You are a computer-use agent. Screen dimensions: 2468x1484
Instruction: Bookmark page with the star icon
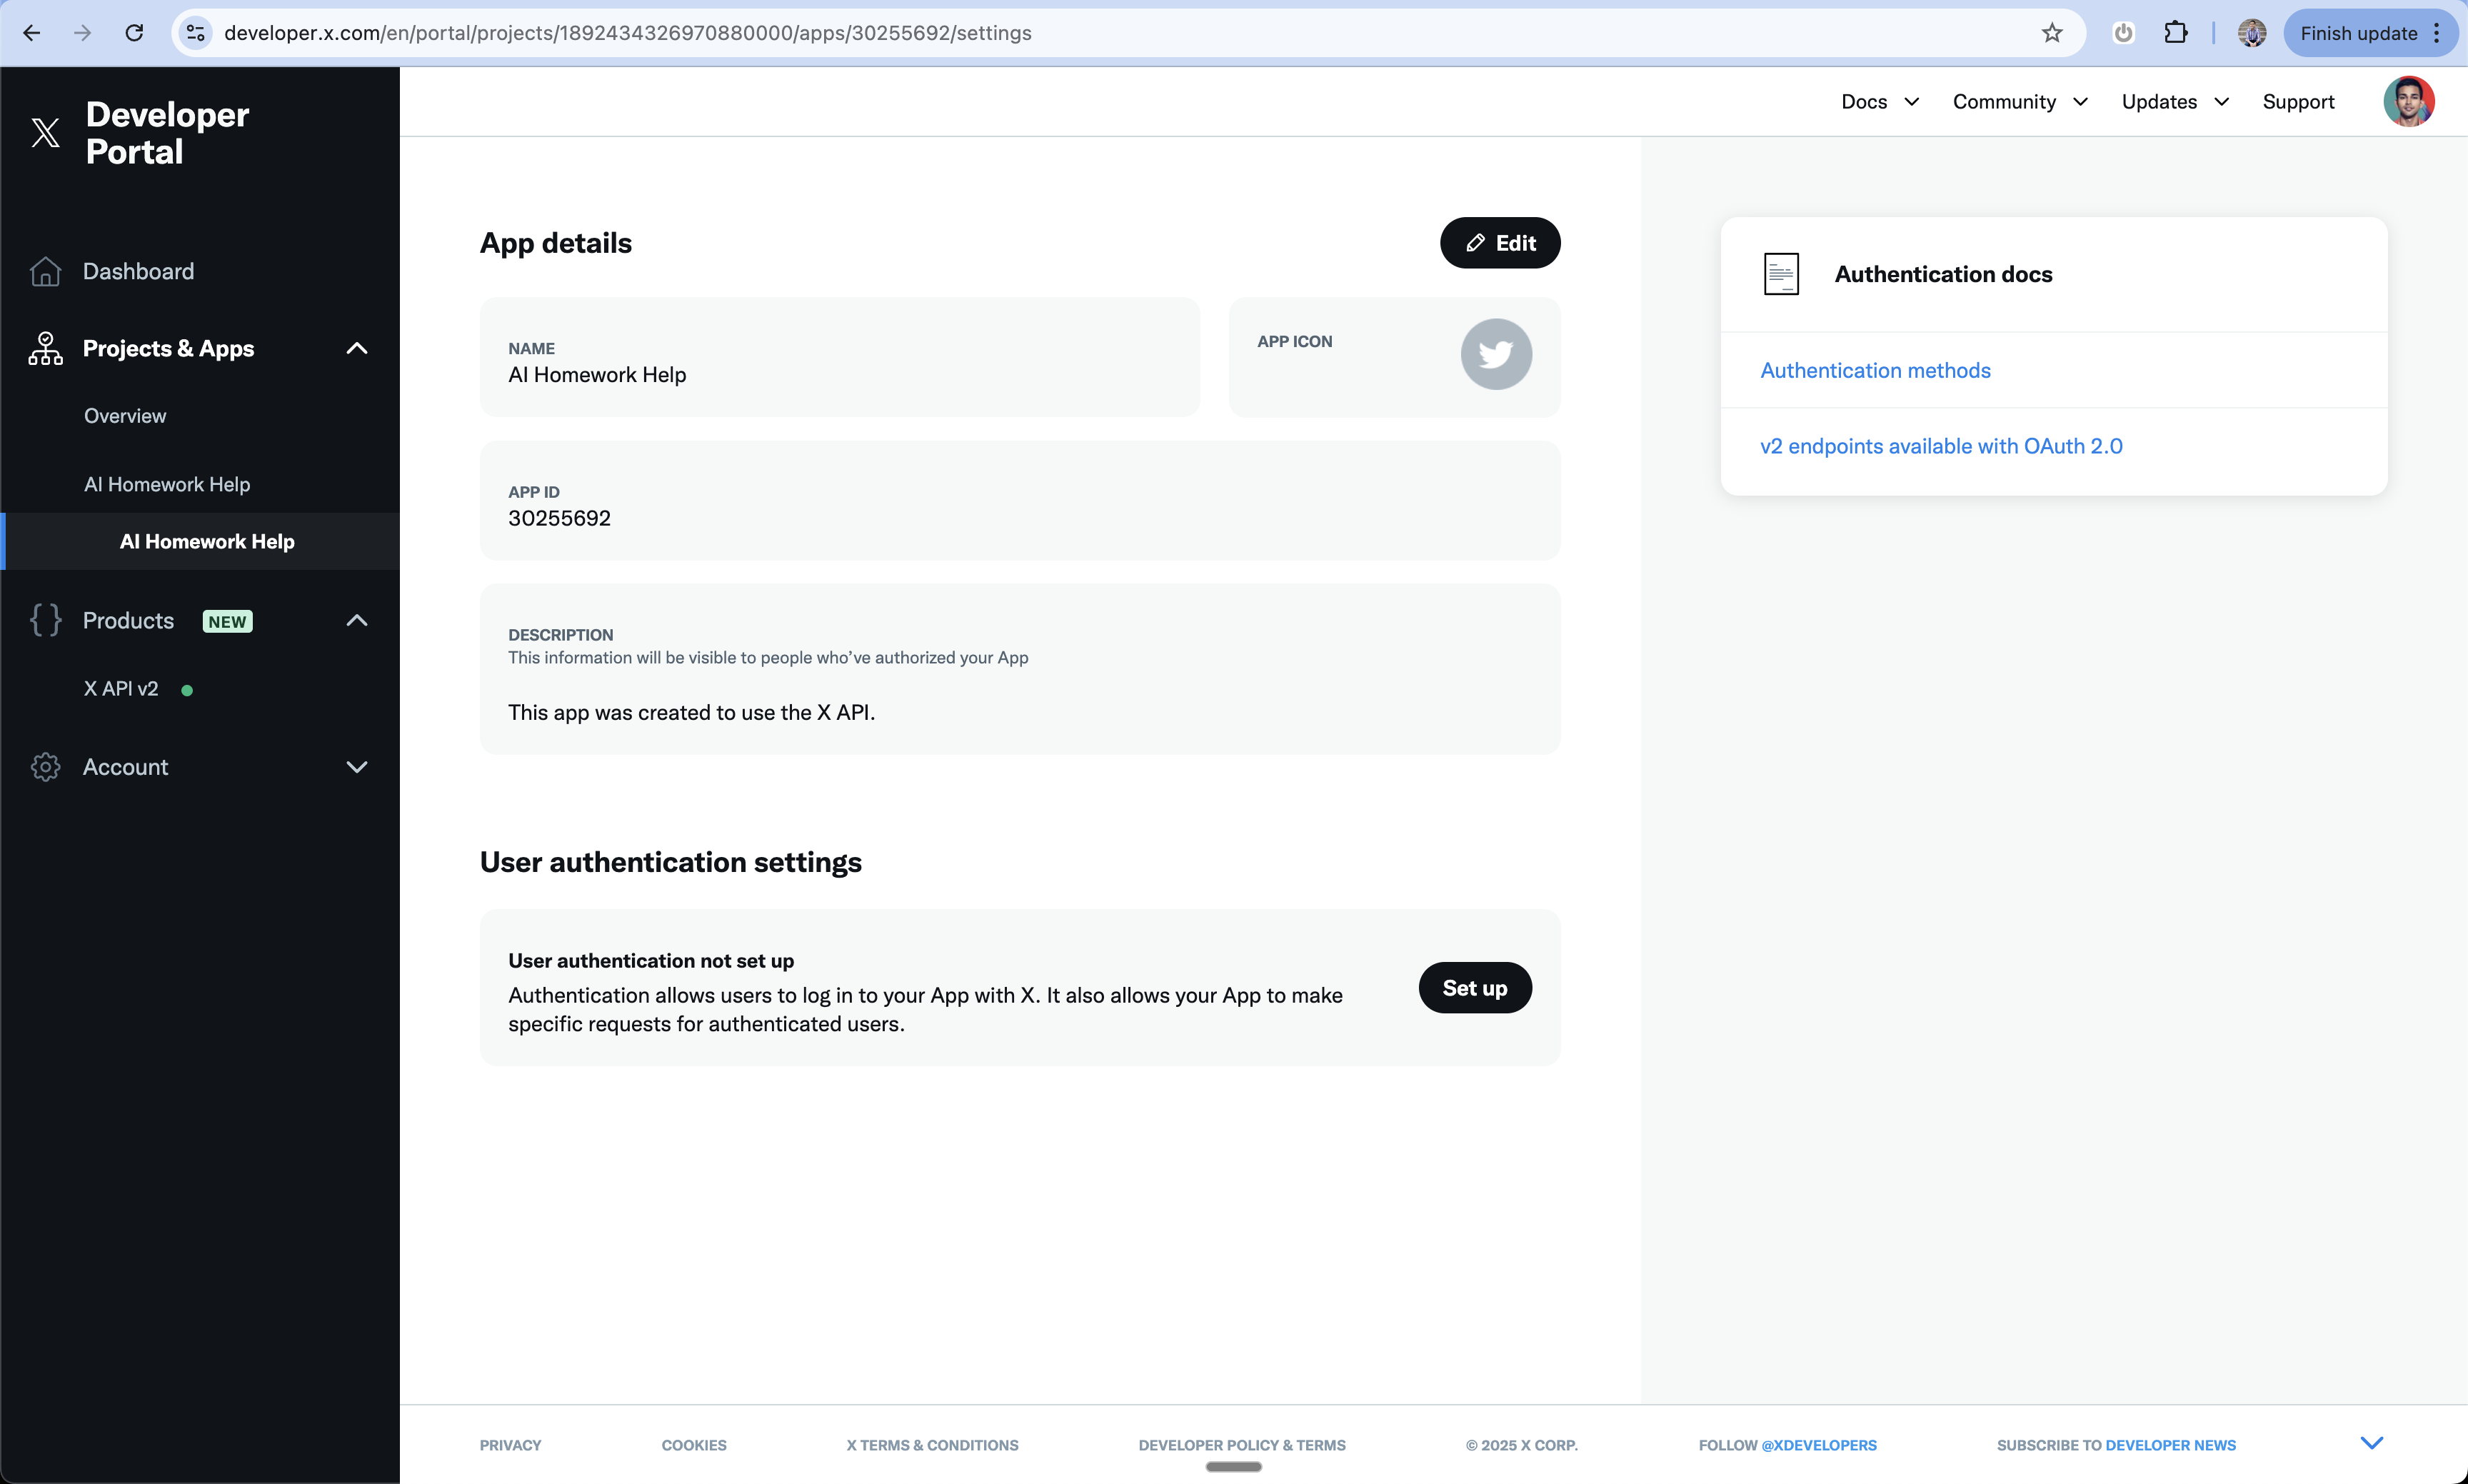coord(2052,33)
